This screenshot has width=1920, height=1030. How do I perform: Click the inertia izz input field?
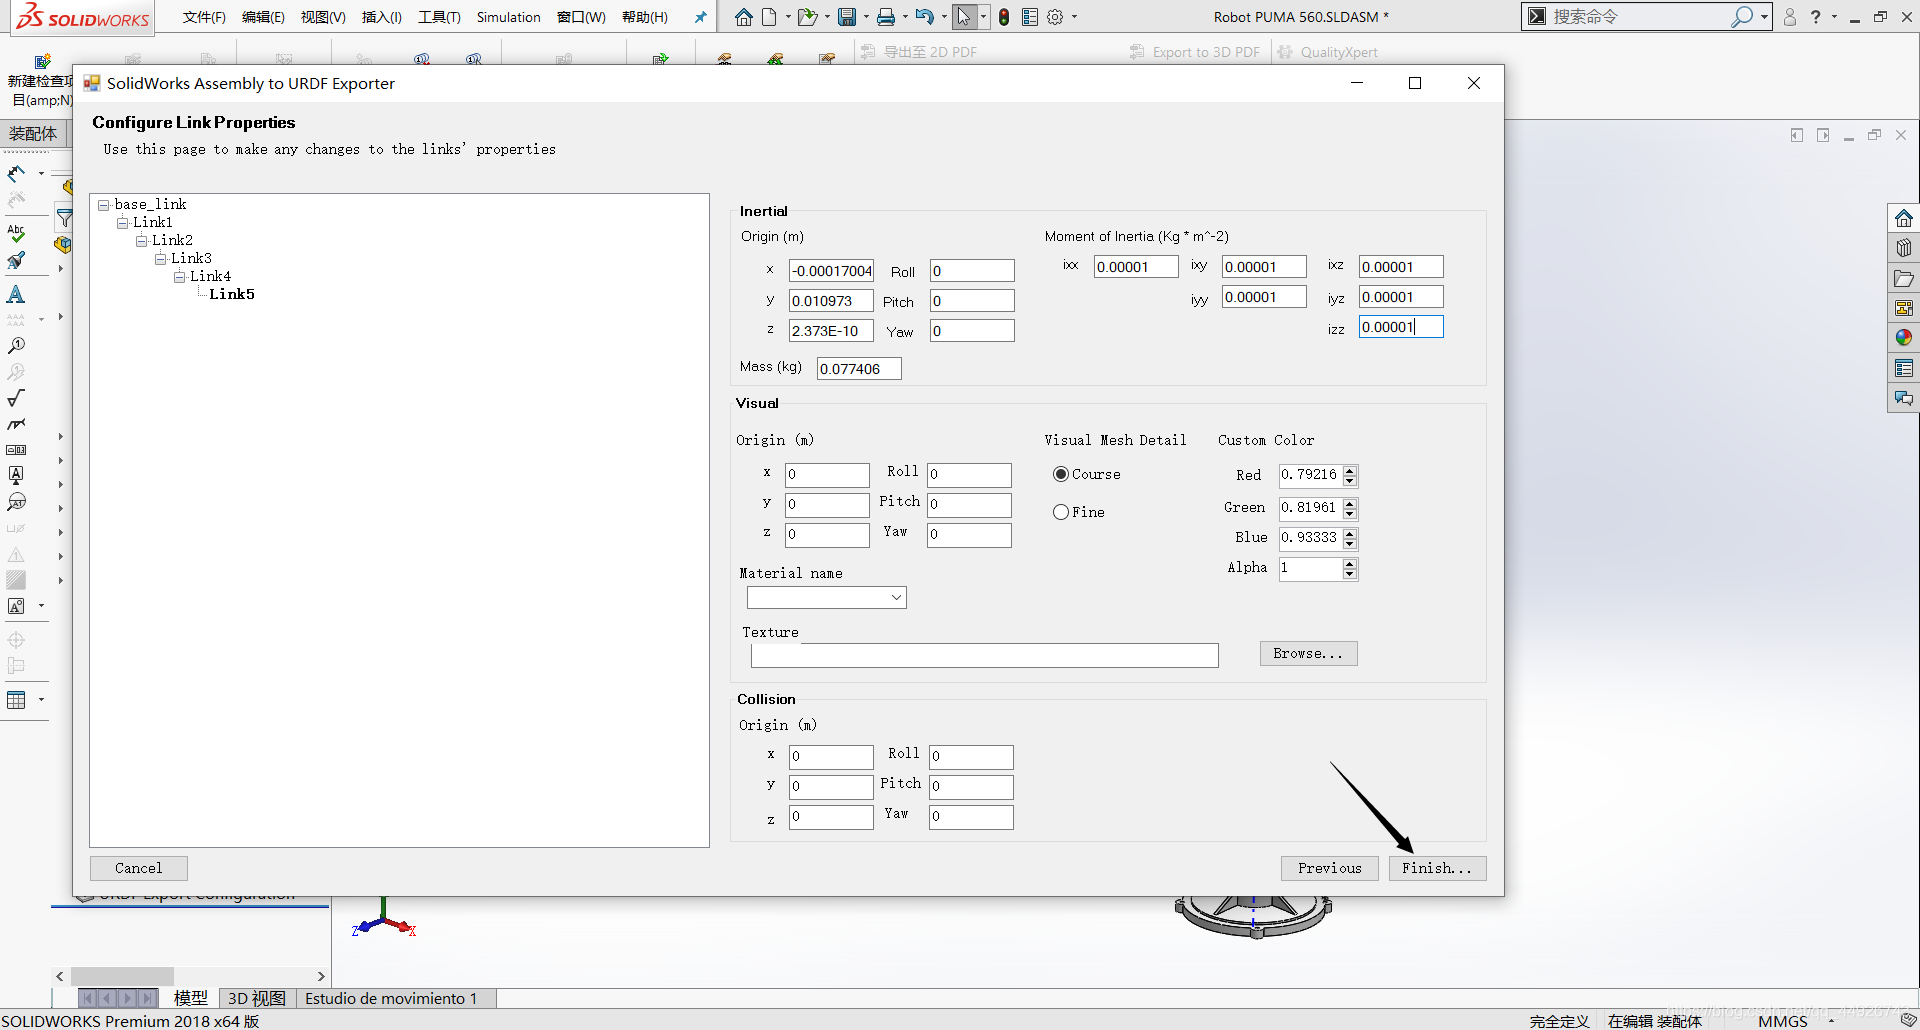click(x=1401, y=327)
